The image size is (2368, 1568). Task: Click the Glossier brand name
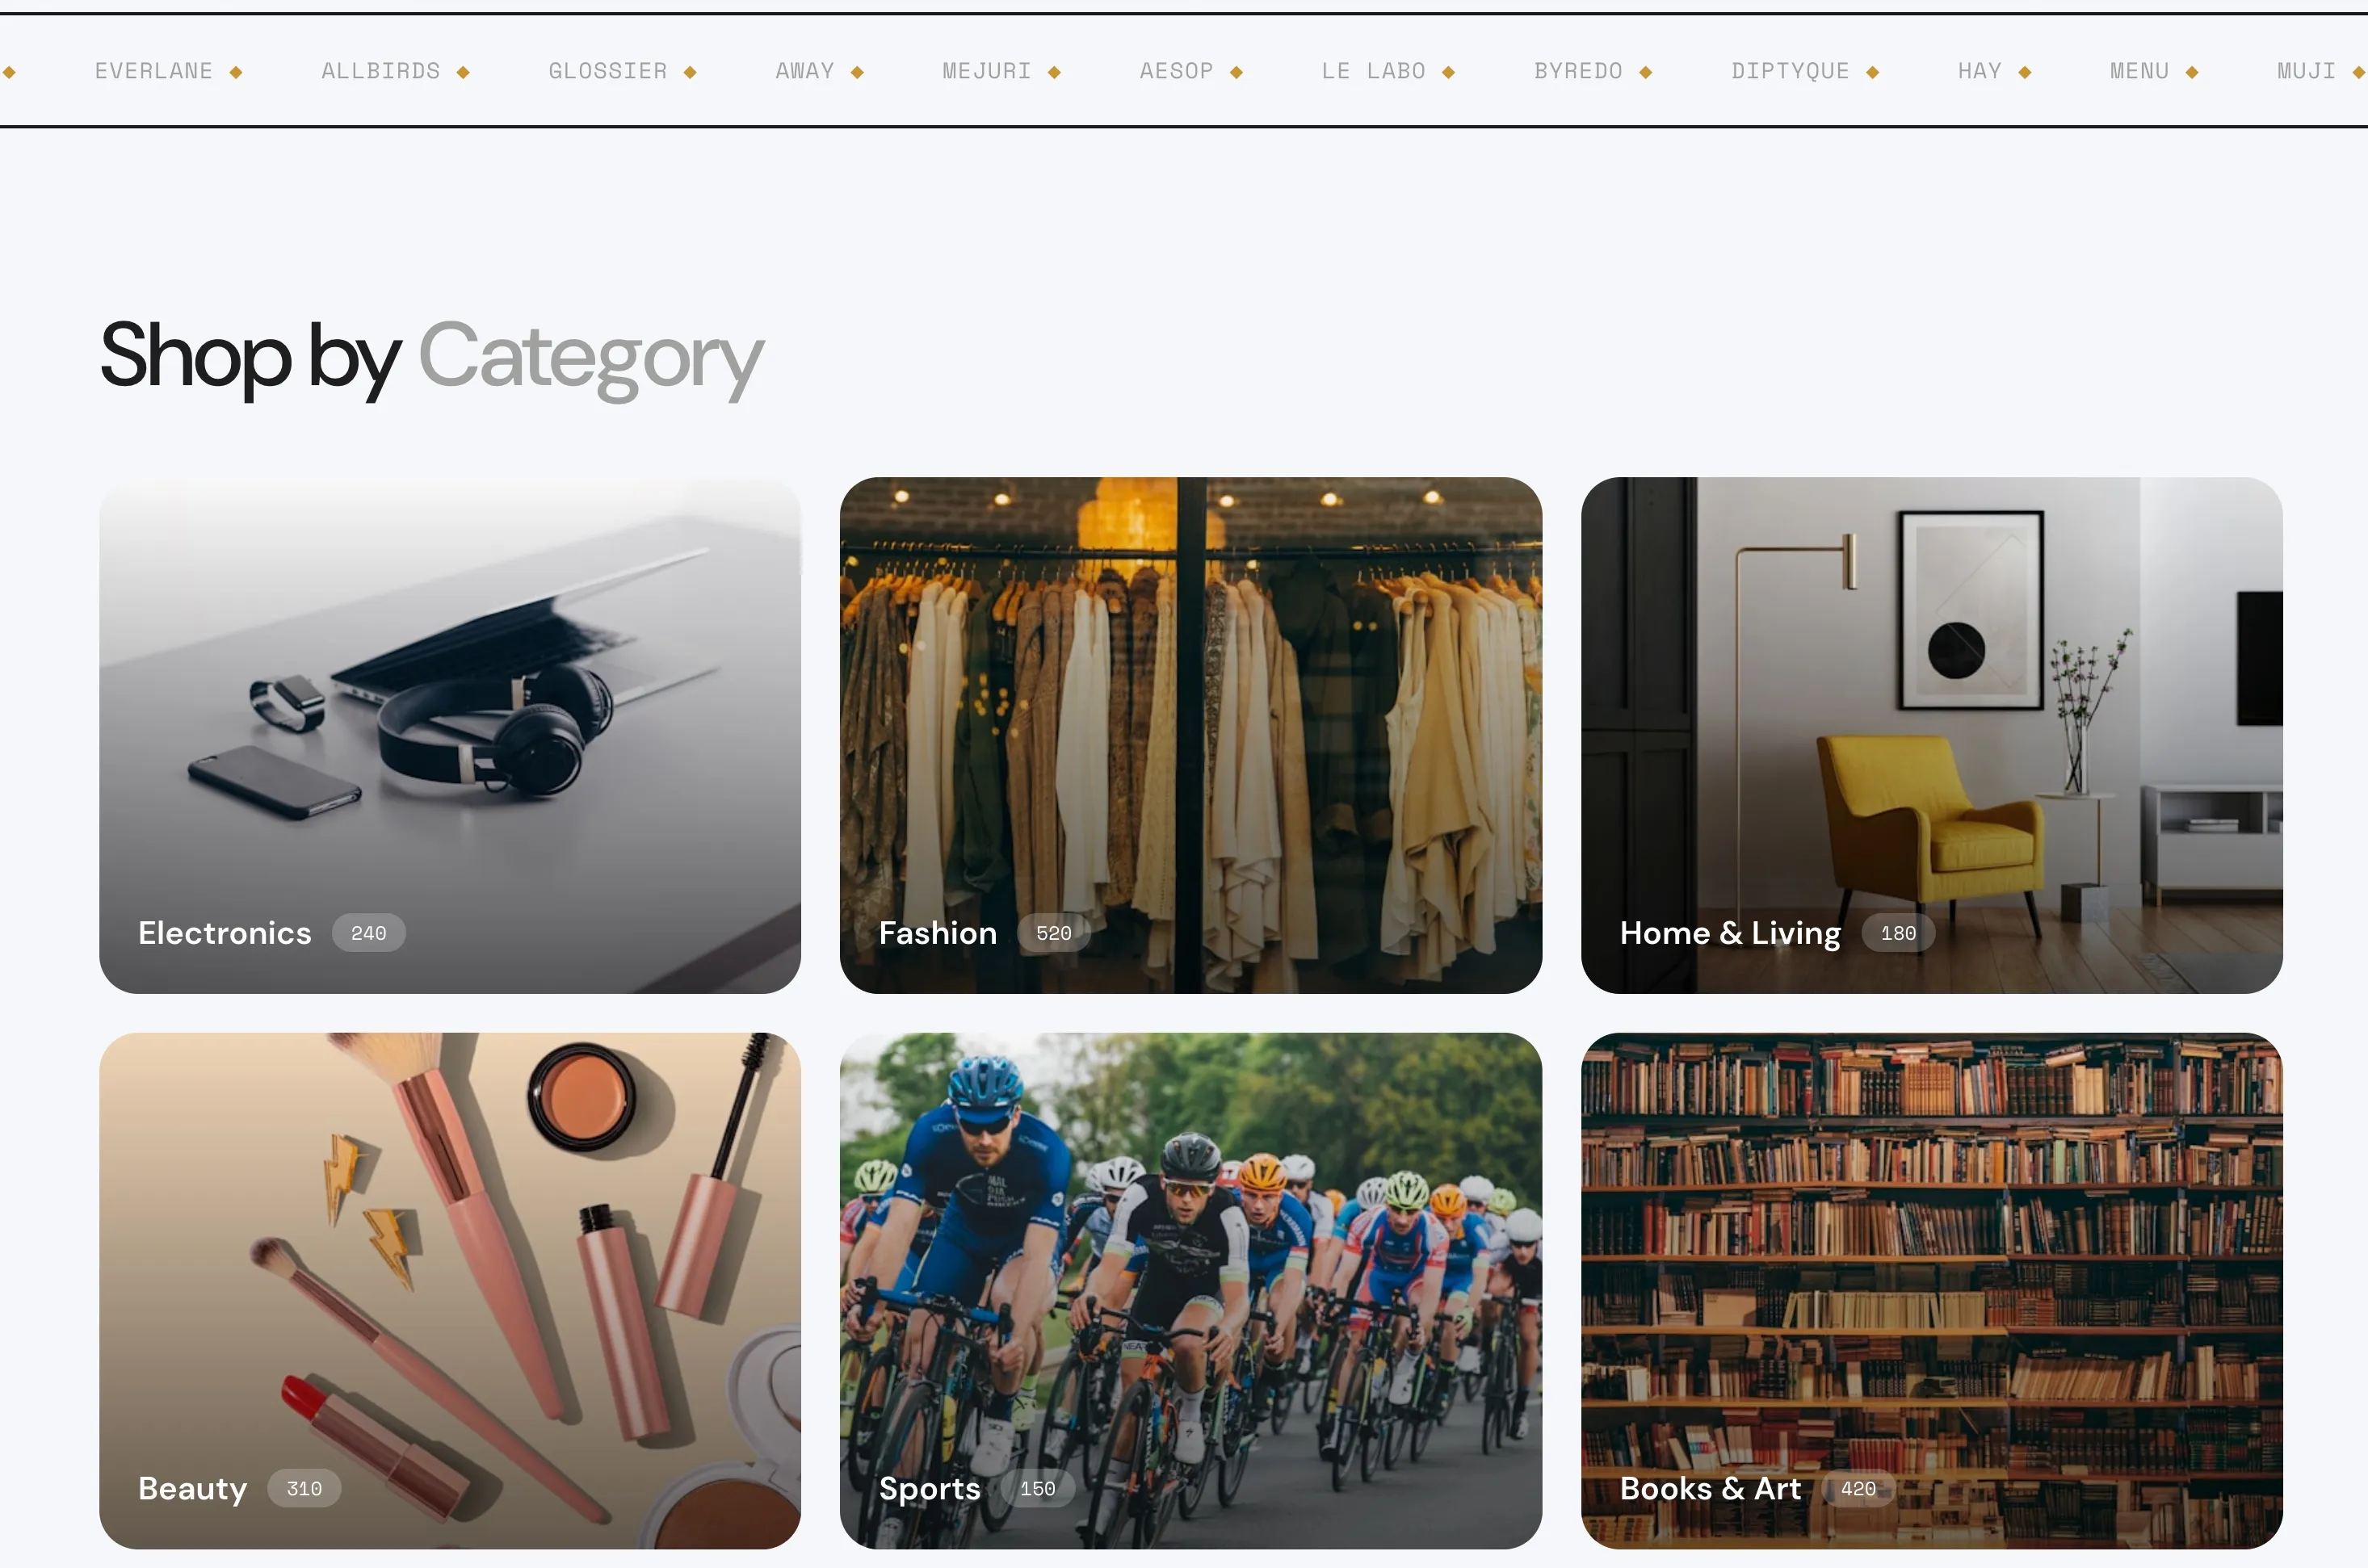(608, 71)
